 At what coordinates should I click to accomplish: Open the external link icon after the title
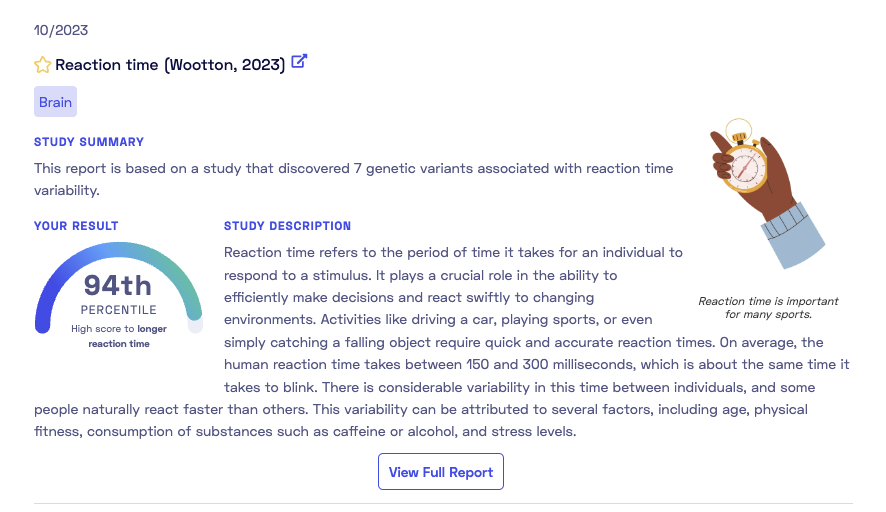pyautogui.click(x=299, y=62)
